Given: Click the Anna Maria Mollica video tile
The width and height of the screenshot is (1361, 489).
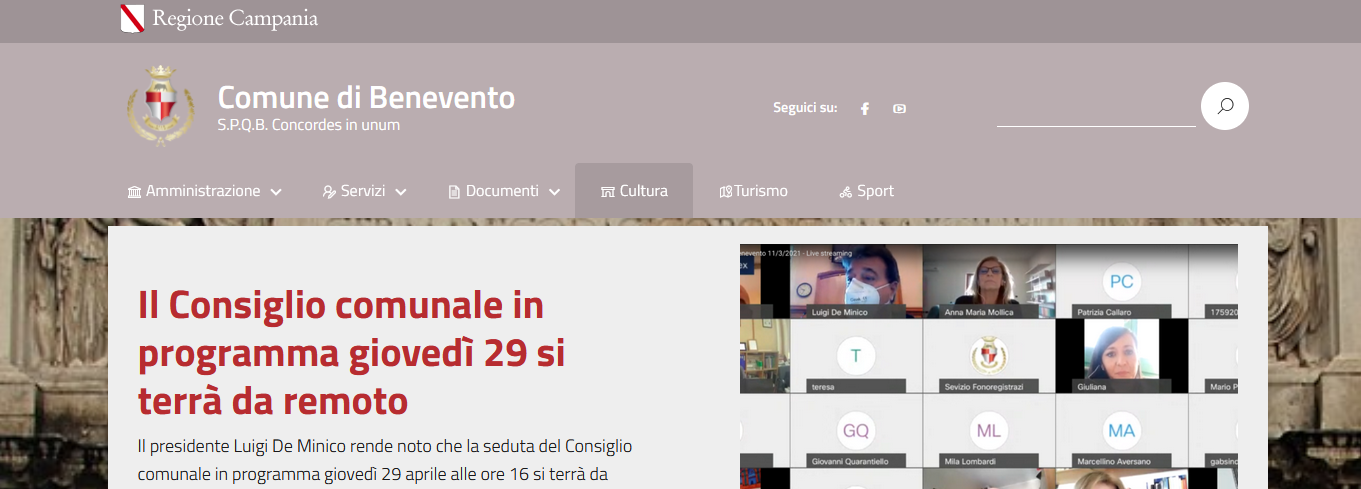Looking at the screenshot, I should (989, 282).
